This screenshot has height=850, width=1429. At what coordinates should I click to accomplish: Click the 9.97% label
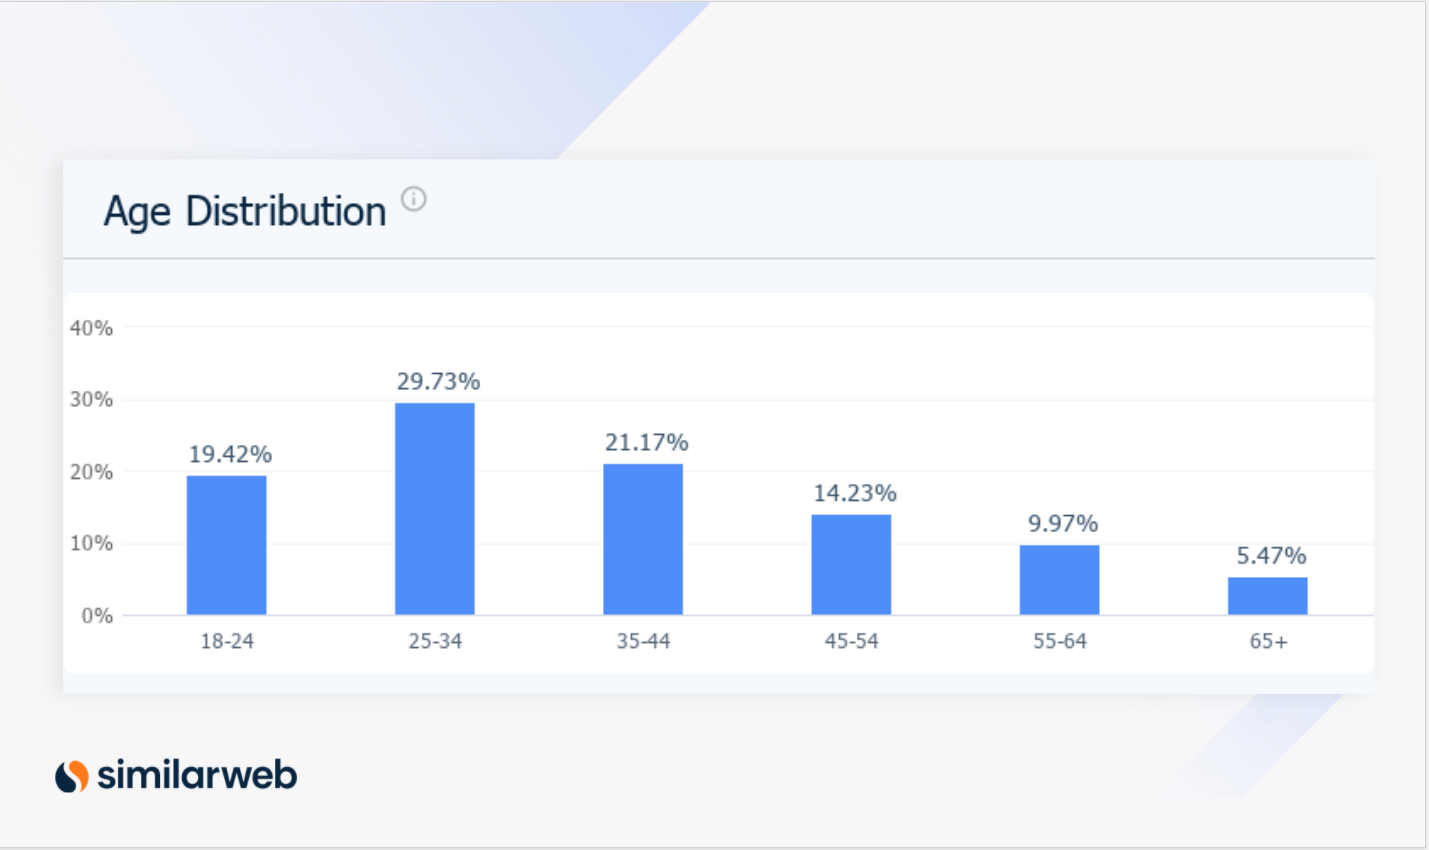coord(1063,523)
